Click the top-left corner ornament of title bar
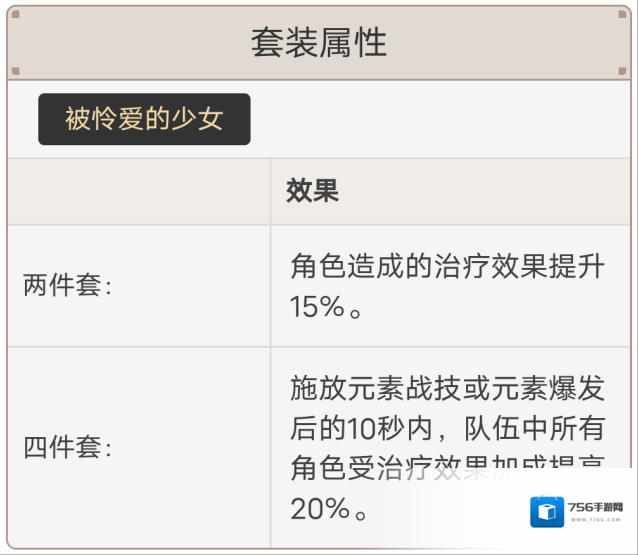 (x=17, y=14)
